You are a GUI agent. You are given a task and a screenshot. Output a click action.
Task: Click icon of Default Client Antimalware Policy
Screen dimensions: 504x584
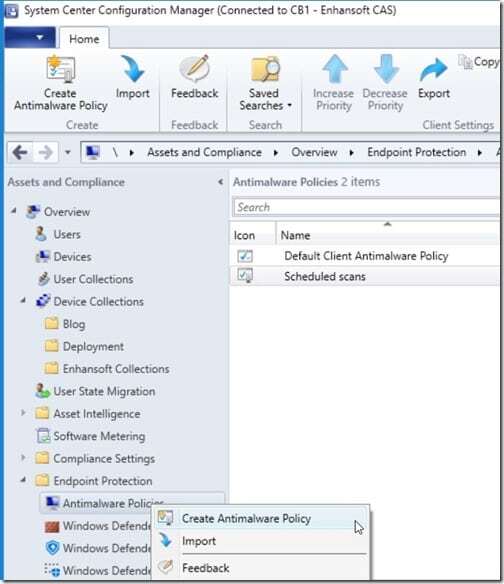[245, 256]
